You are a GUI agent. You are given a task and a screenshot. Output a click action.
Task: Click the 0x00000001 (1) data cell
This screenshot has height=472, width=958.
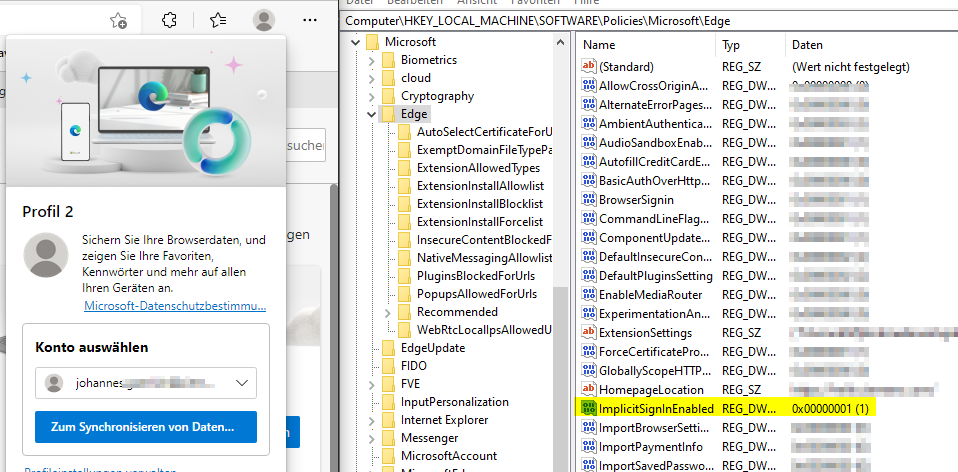(830, 408)
